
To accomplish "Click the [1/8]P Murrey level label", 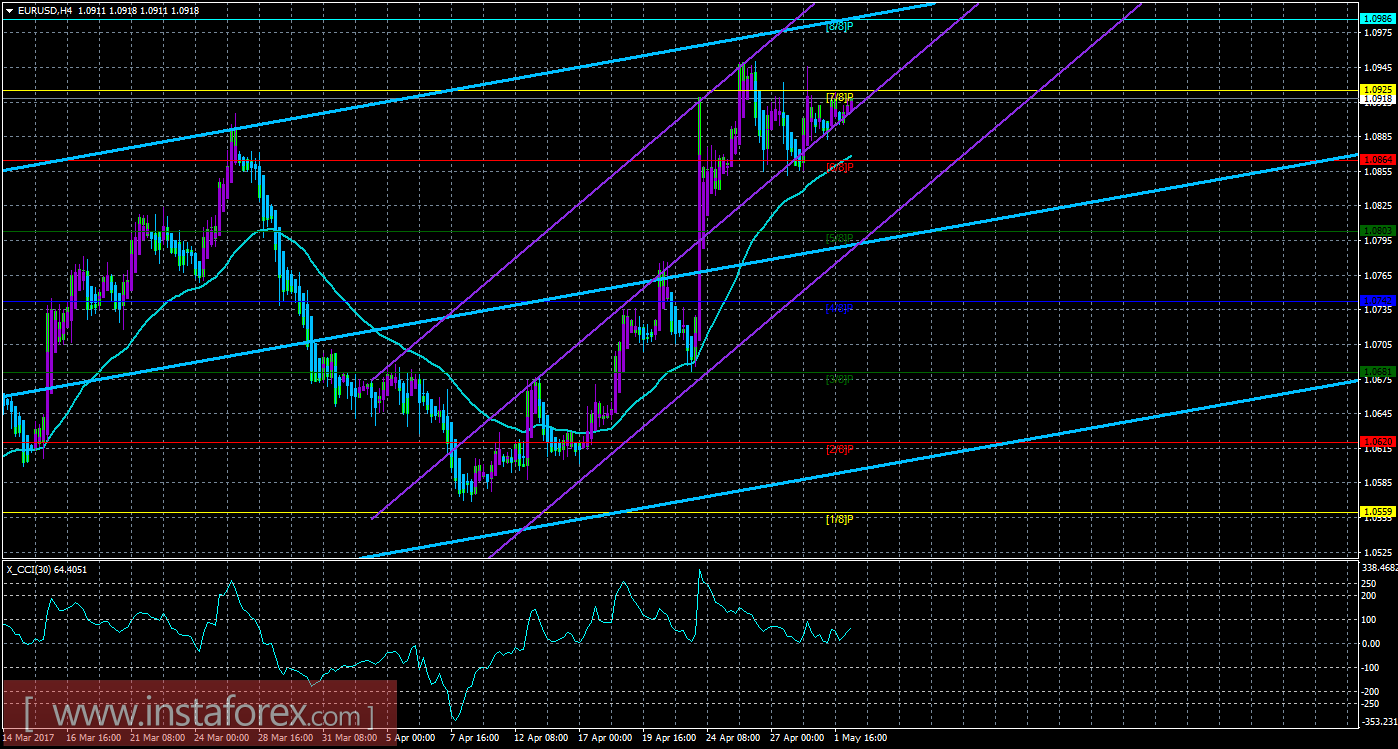I will click(839, 519).
